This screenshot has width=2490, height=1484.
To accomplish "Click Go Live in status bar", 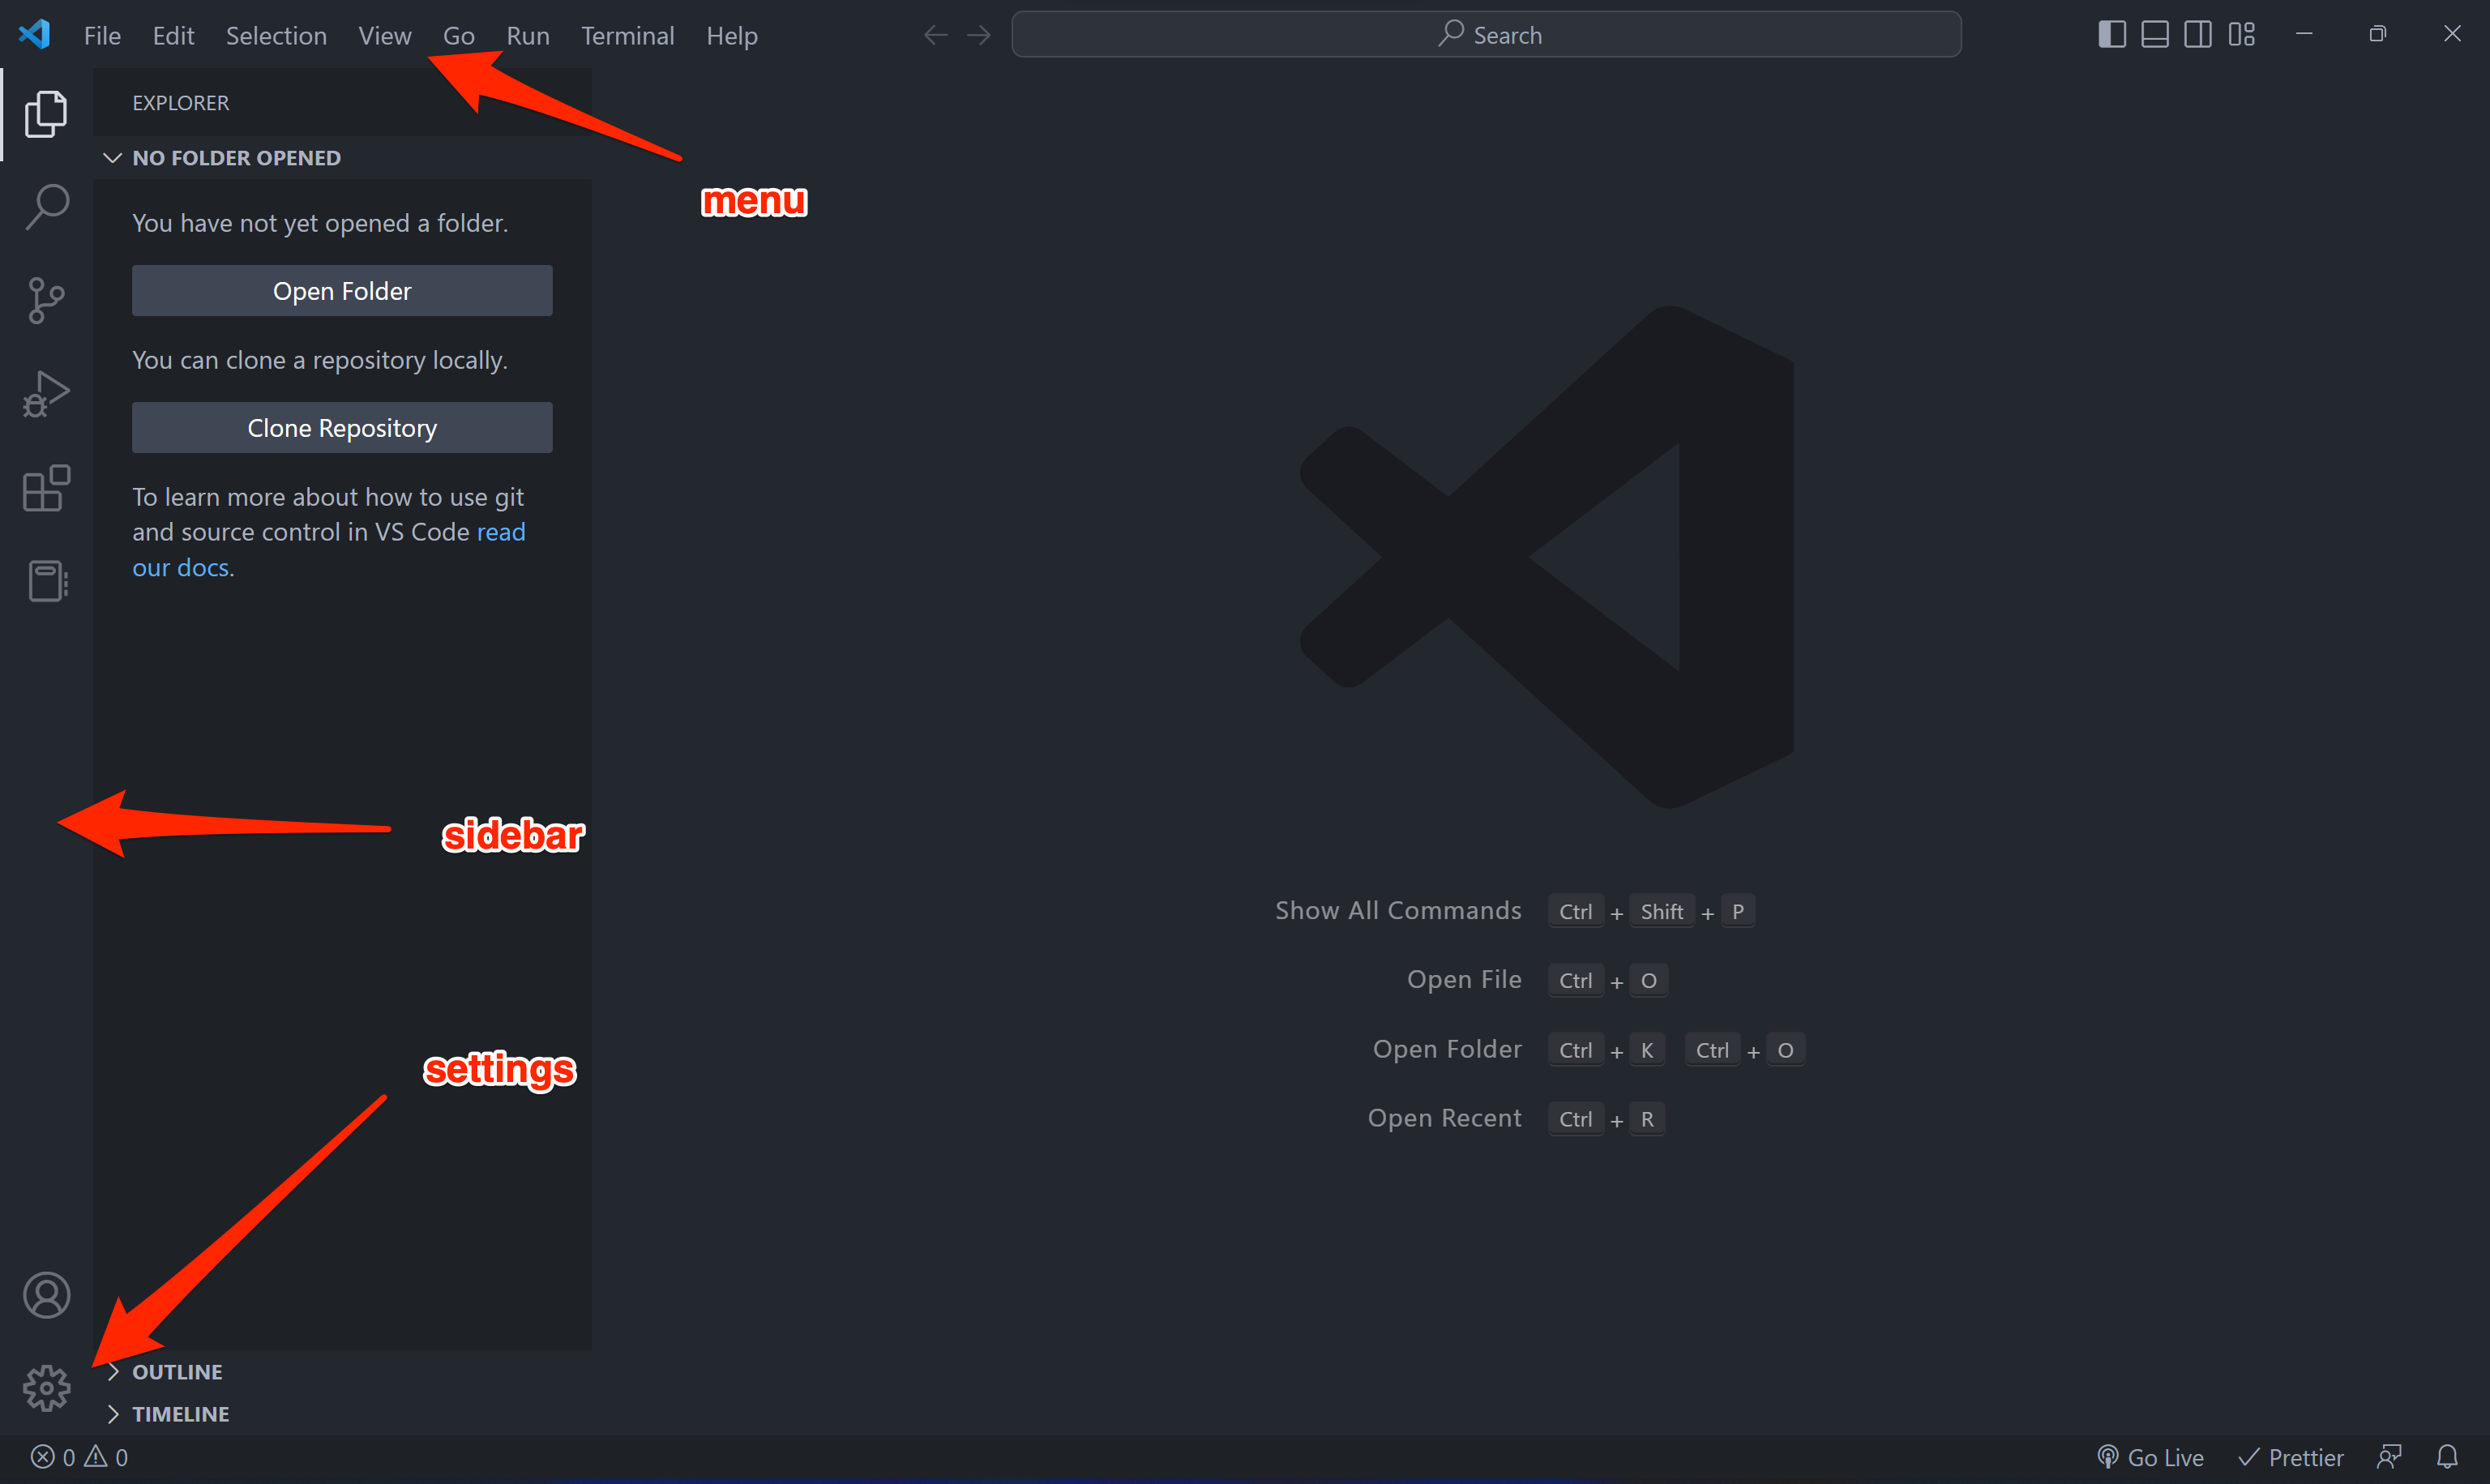I will coord(2150,1457).
